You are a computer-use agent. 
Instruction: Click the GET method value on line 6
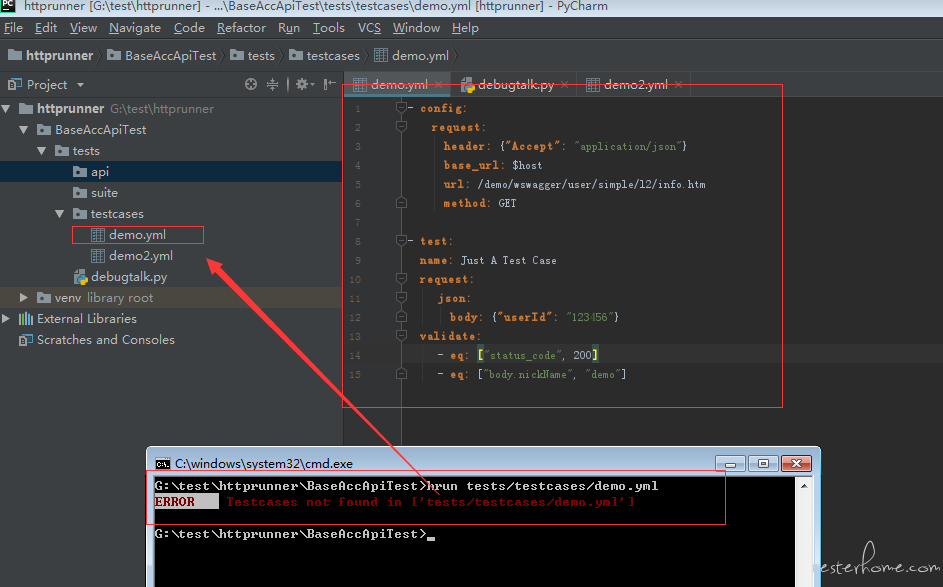click(x=507, y=203)
